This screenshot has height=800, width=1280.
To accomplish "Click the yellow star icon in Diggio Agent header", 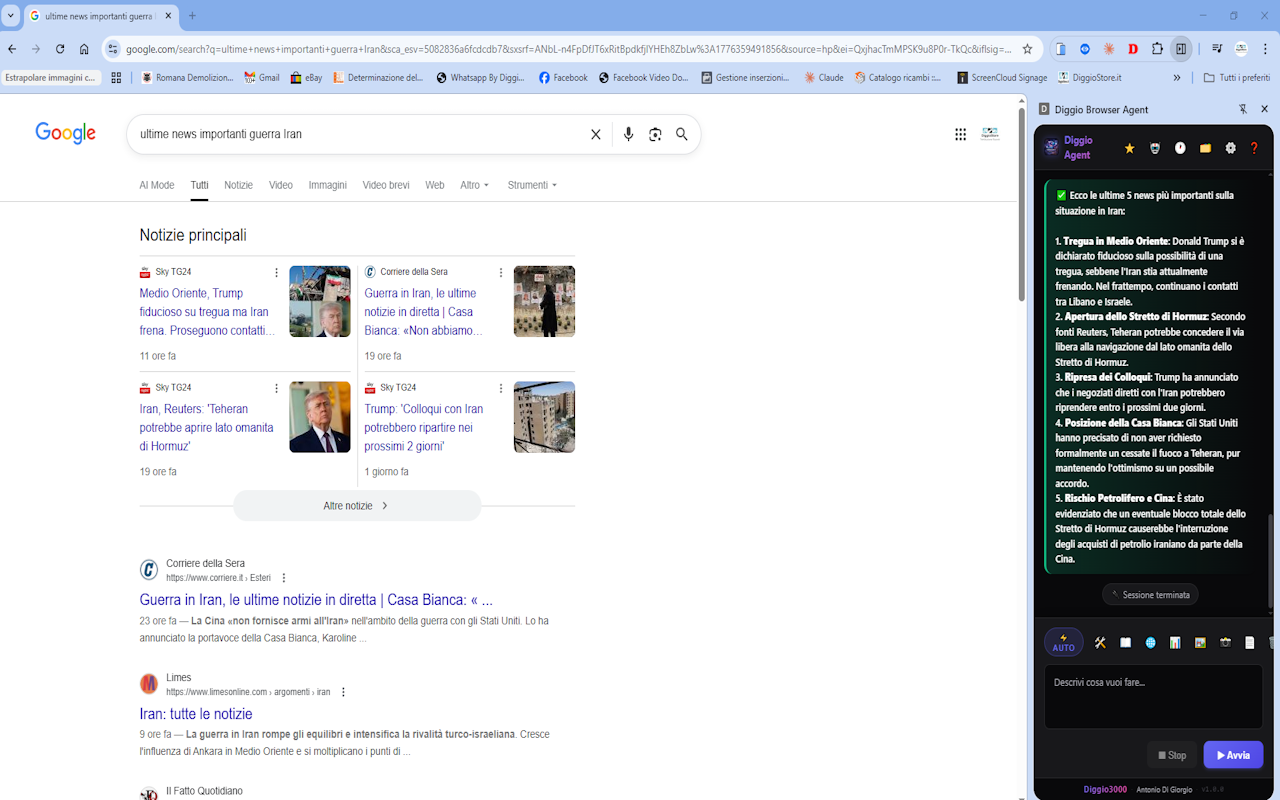I will pyautogui.click(x=1130, y=148).
